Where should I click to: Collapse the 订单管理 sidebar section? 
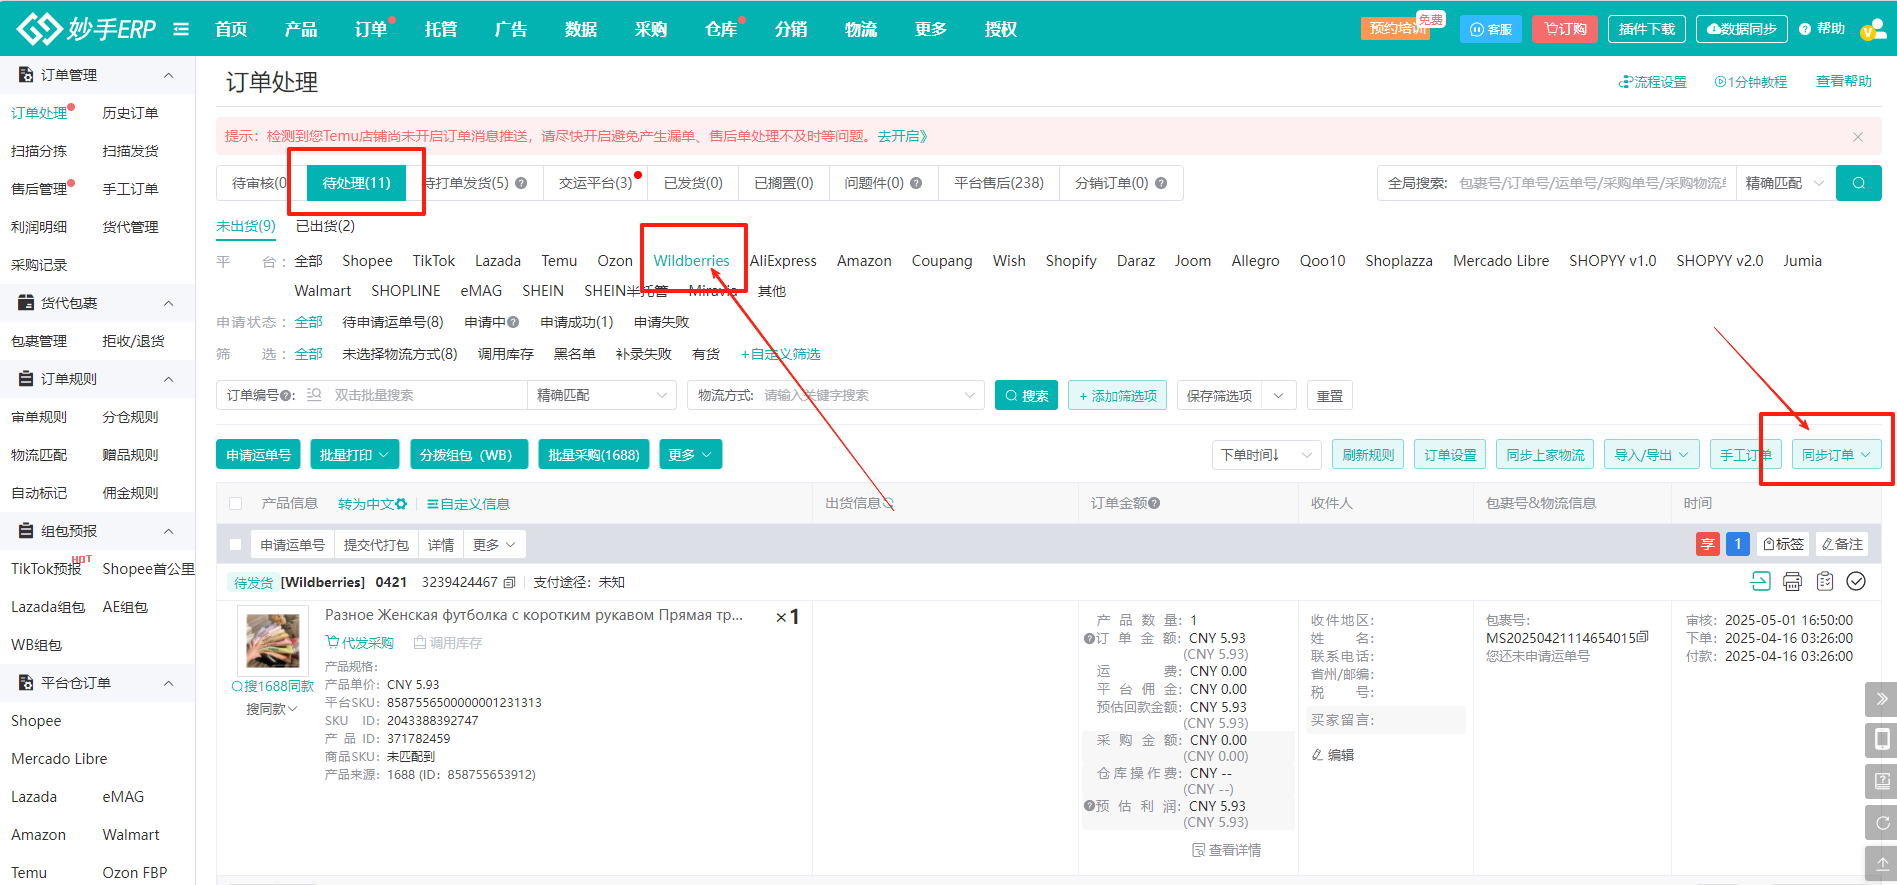[x=169, y=75]
